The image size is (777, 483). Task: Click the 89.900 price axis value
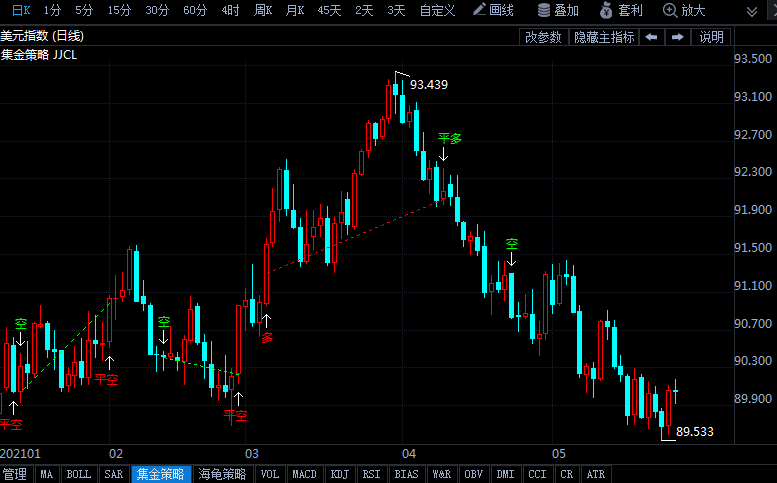753,398
